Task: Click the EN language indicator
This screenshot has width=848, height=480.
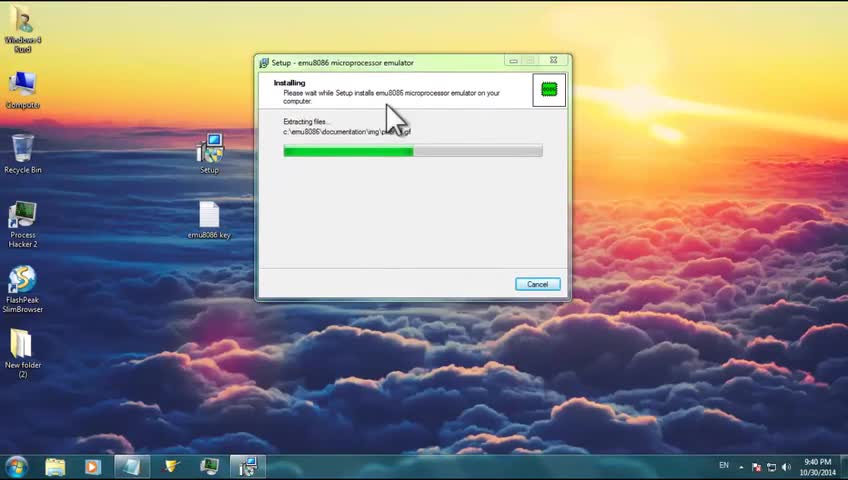Action: [724, 465]
